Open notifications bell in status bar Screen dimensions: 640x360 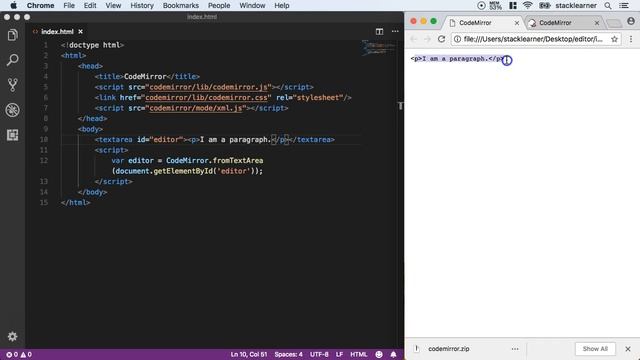[x=393, y=355]
